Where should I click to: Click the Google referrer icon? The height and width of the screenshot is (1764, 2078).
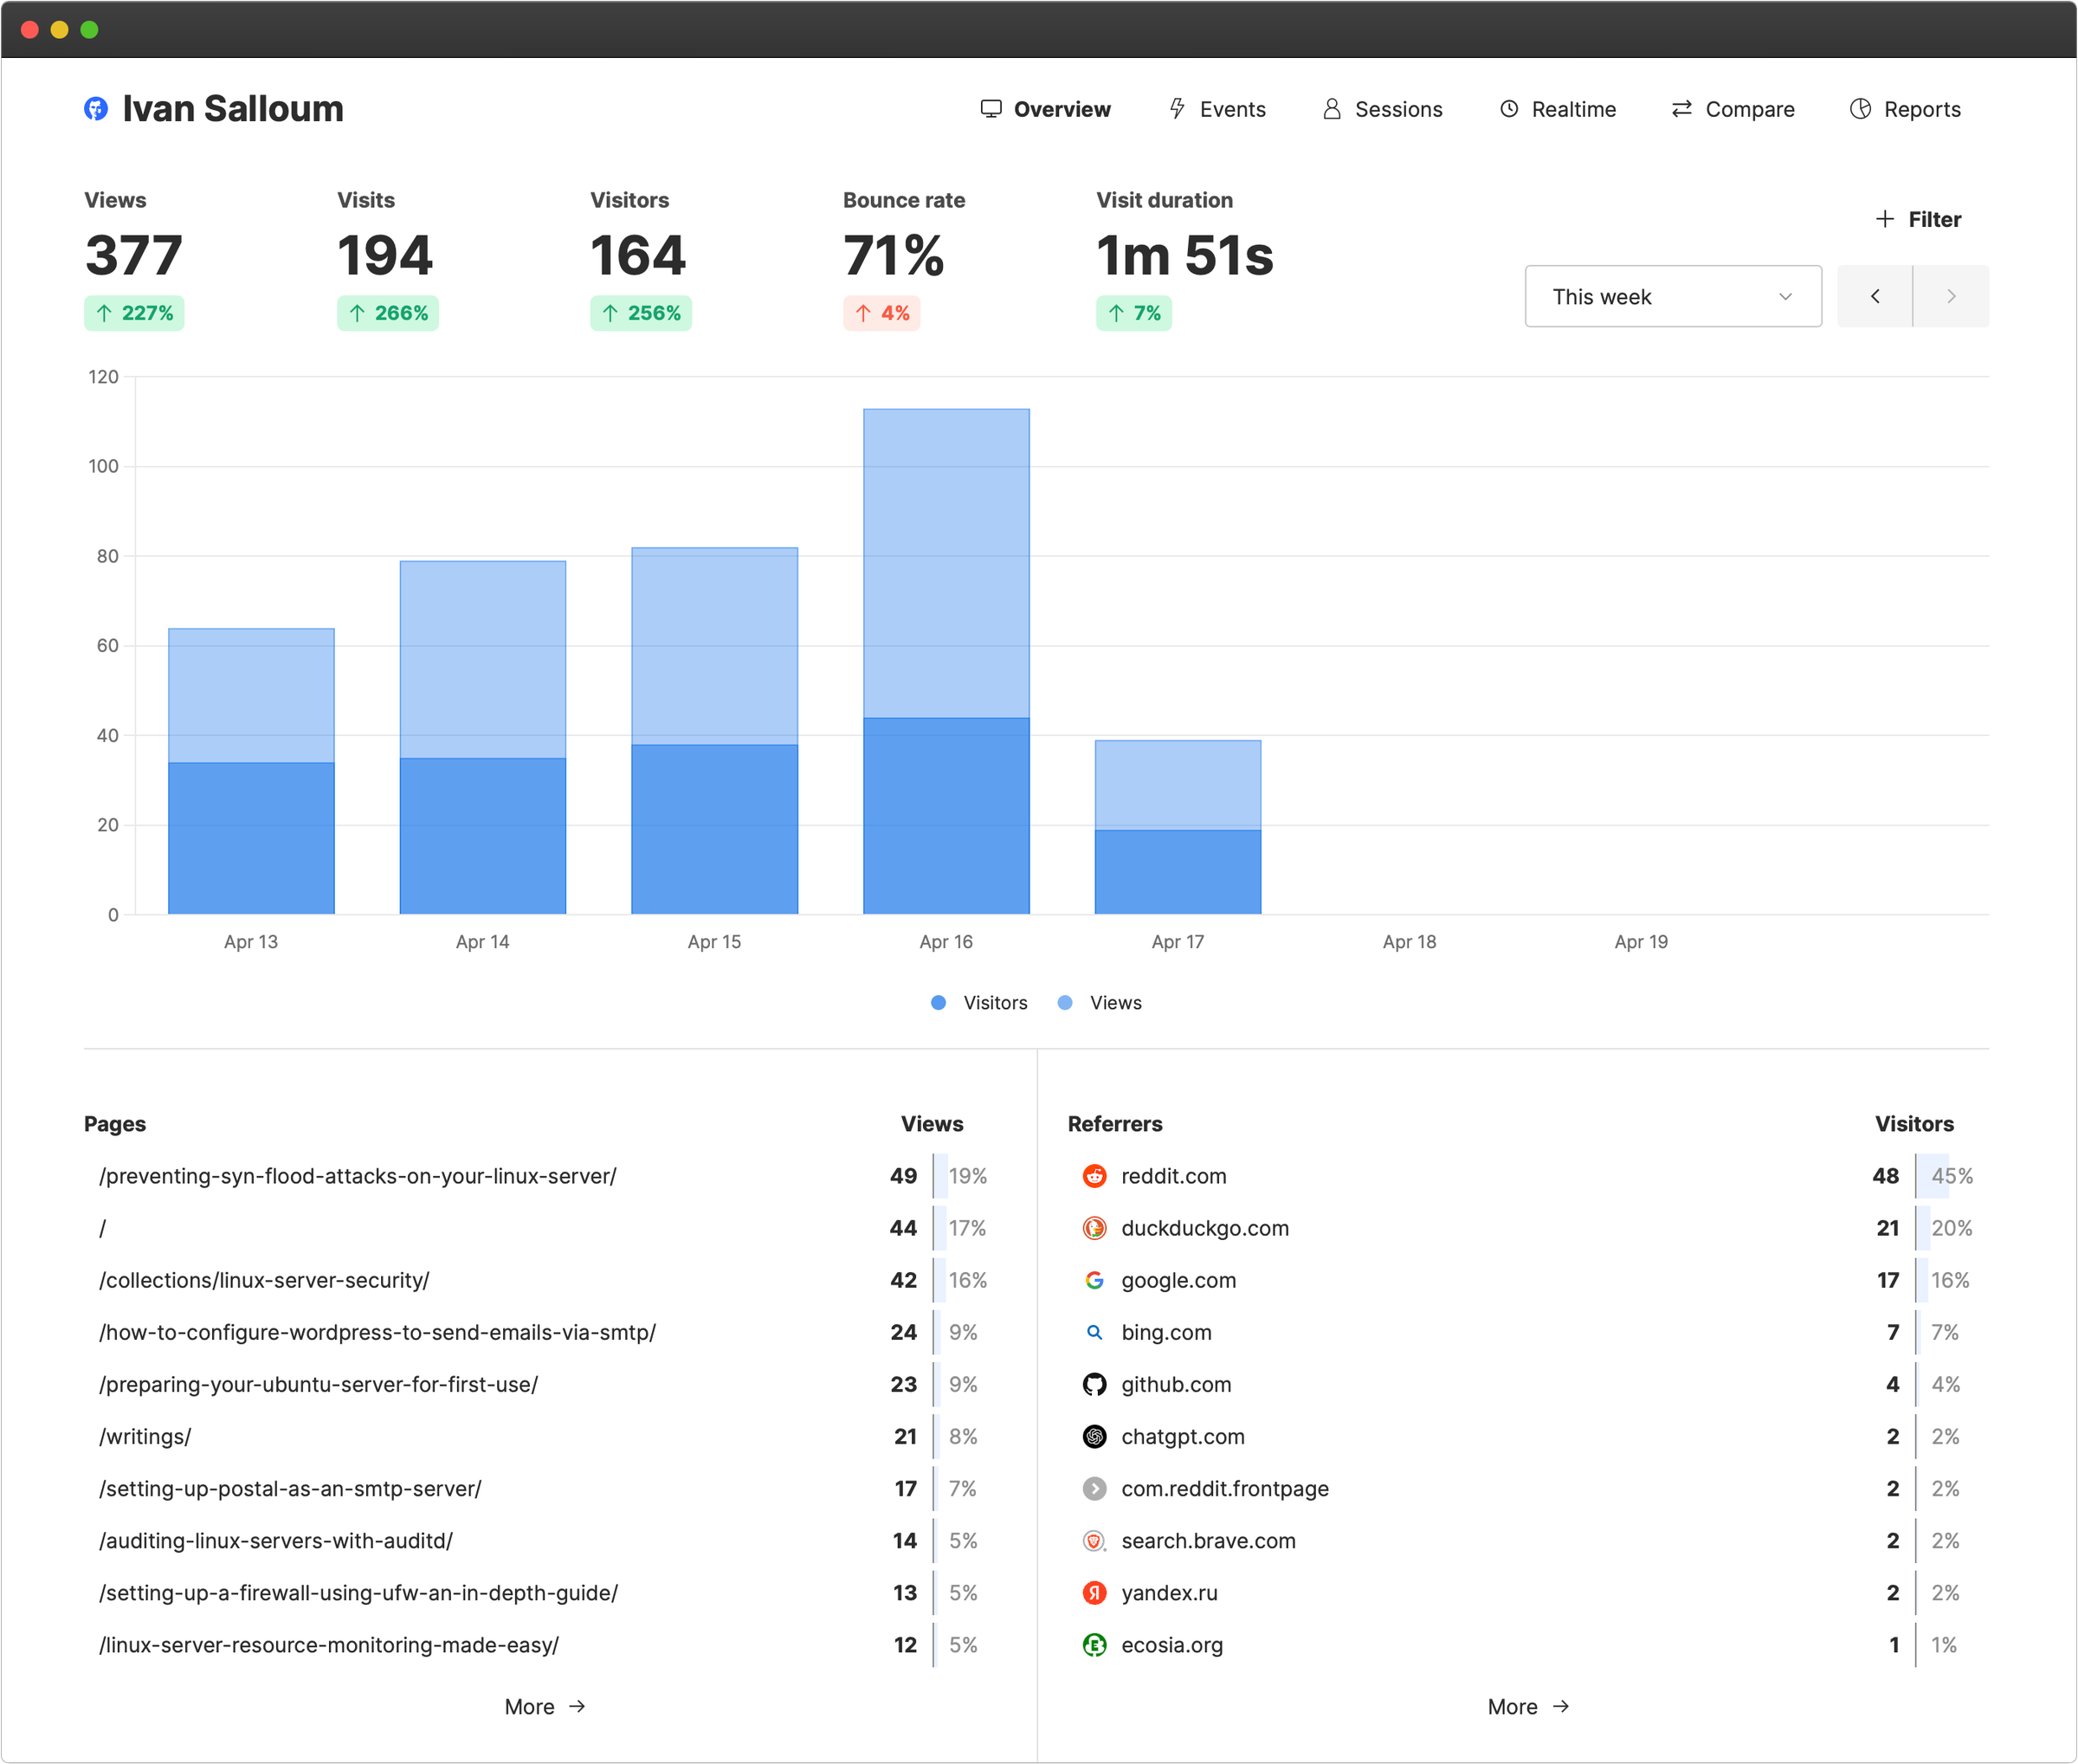(x=1095, y=1280)
